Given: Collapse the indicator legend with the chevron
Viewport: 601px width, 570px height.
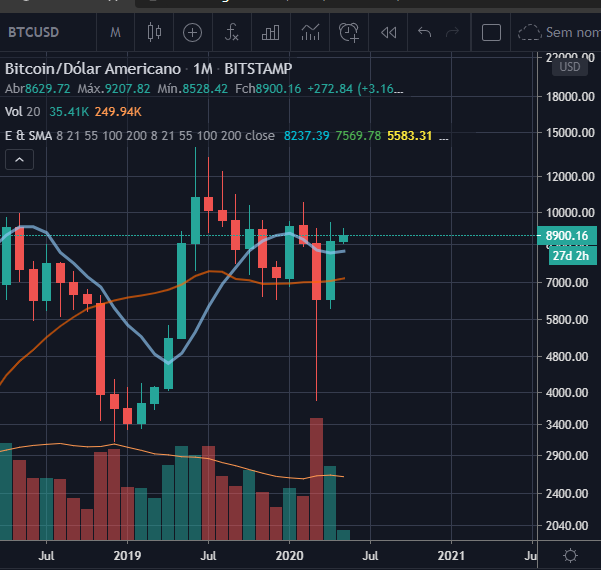Looking at the screenshot, I should 19,160.
